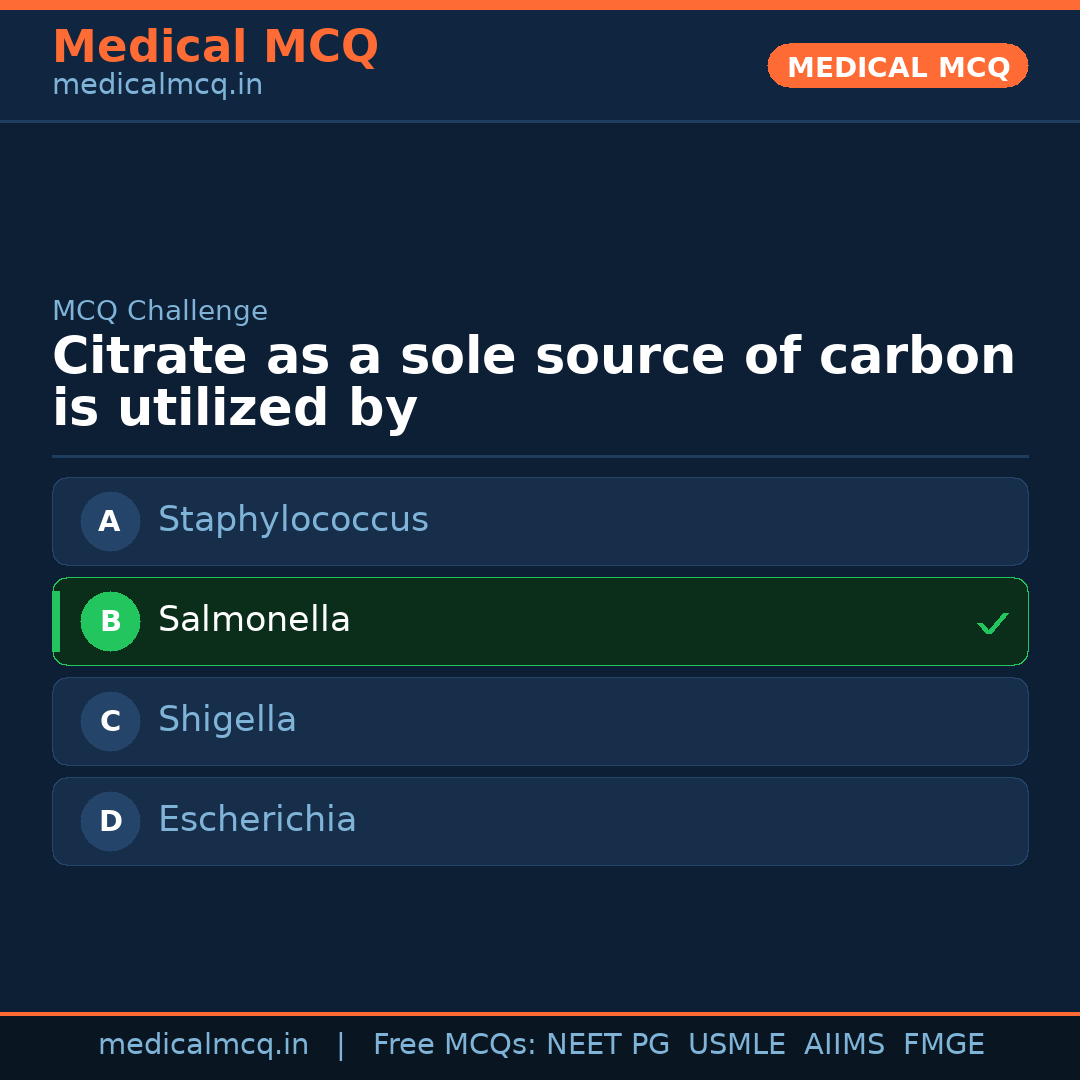Image resolution: width=1080 pixels, height=1080 pixels.
Task: Click the Medical MCQ title logo
Action: coord(215,46)
